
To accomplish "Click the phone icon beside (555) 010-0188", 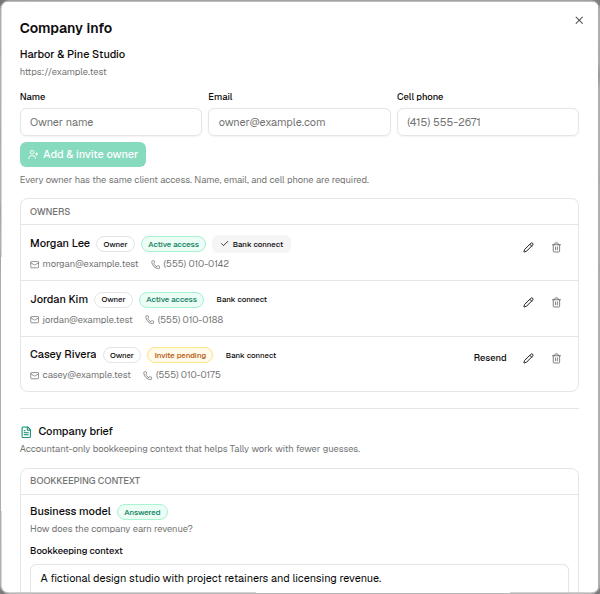I will (149, 320).
